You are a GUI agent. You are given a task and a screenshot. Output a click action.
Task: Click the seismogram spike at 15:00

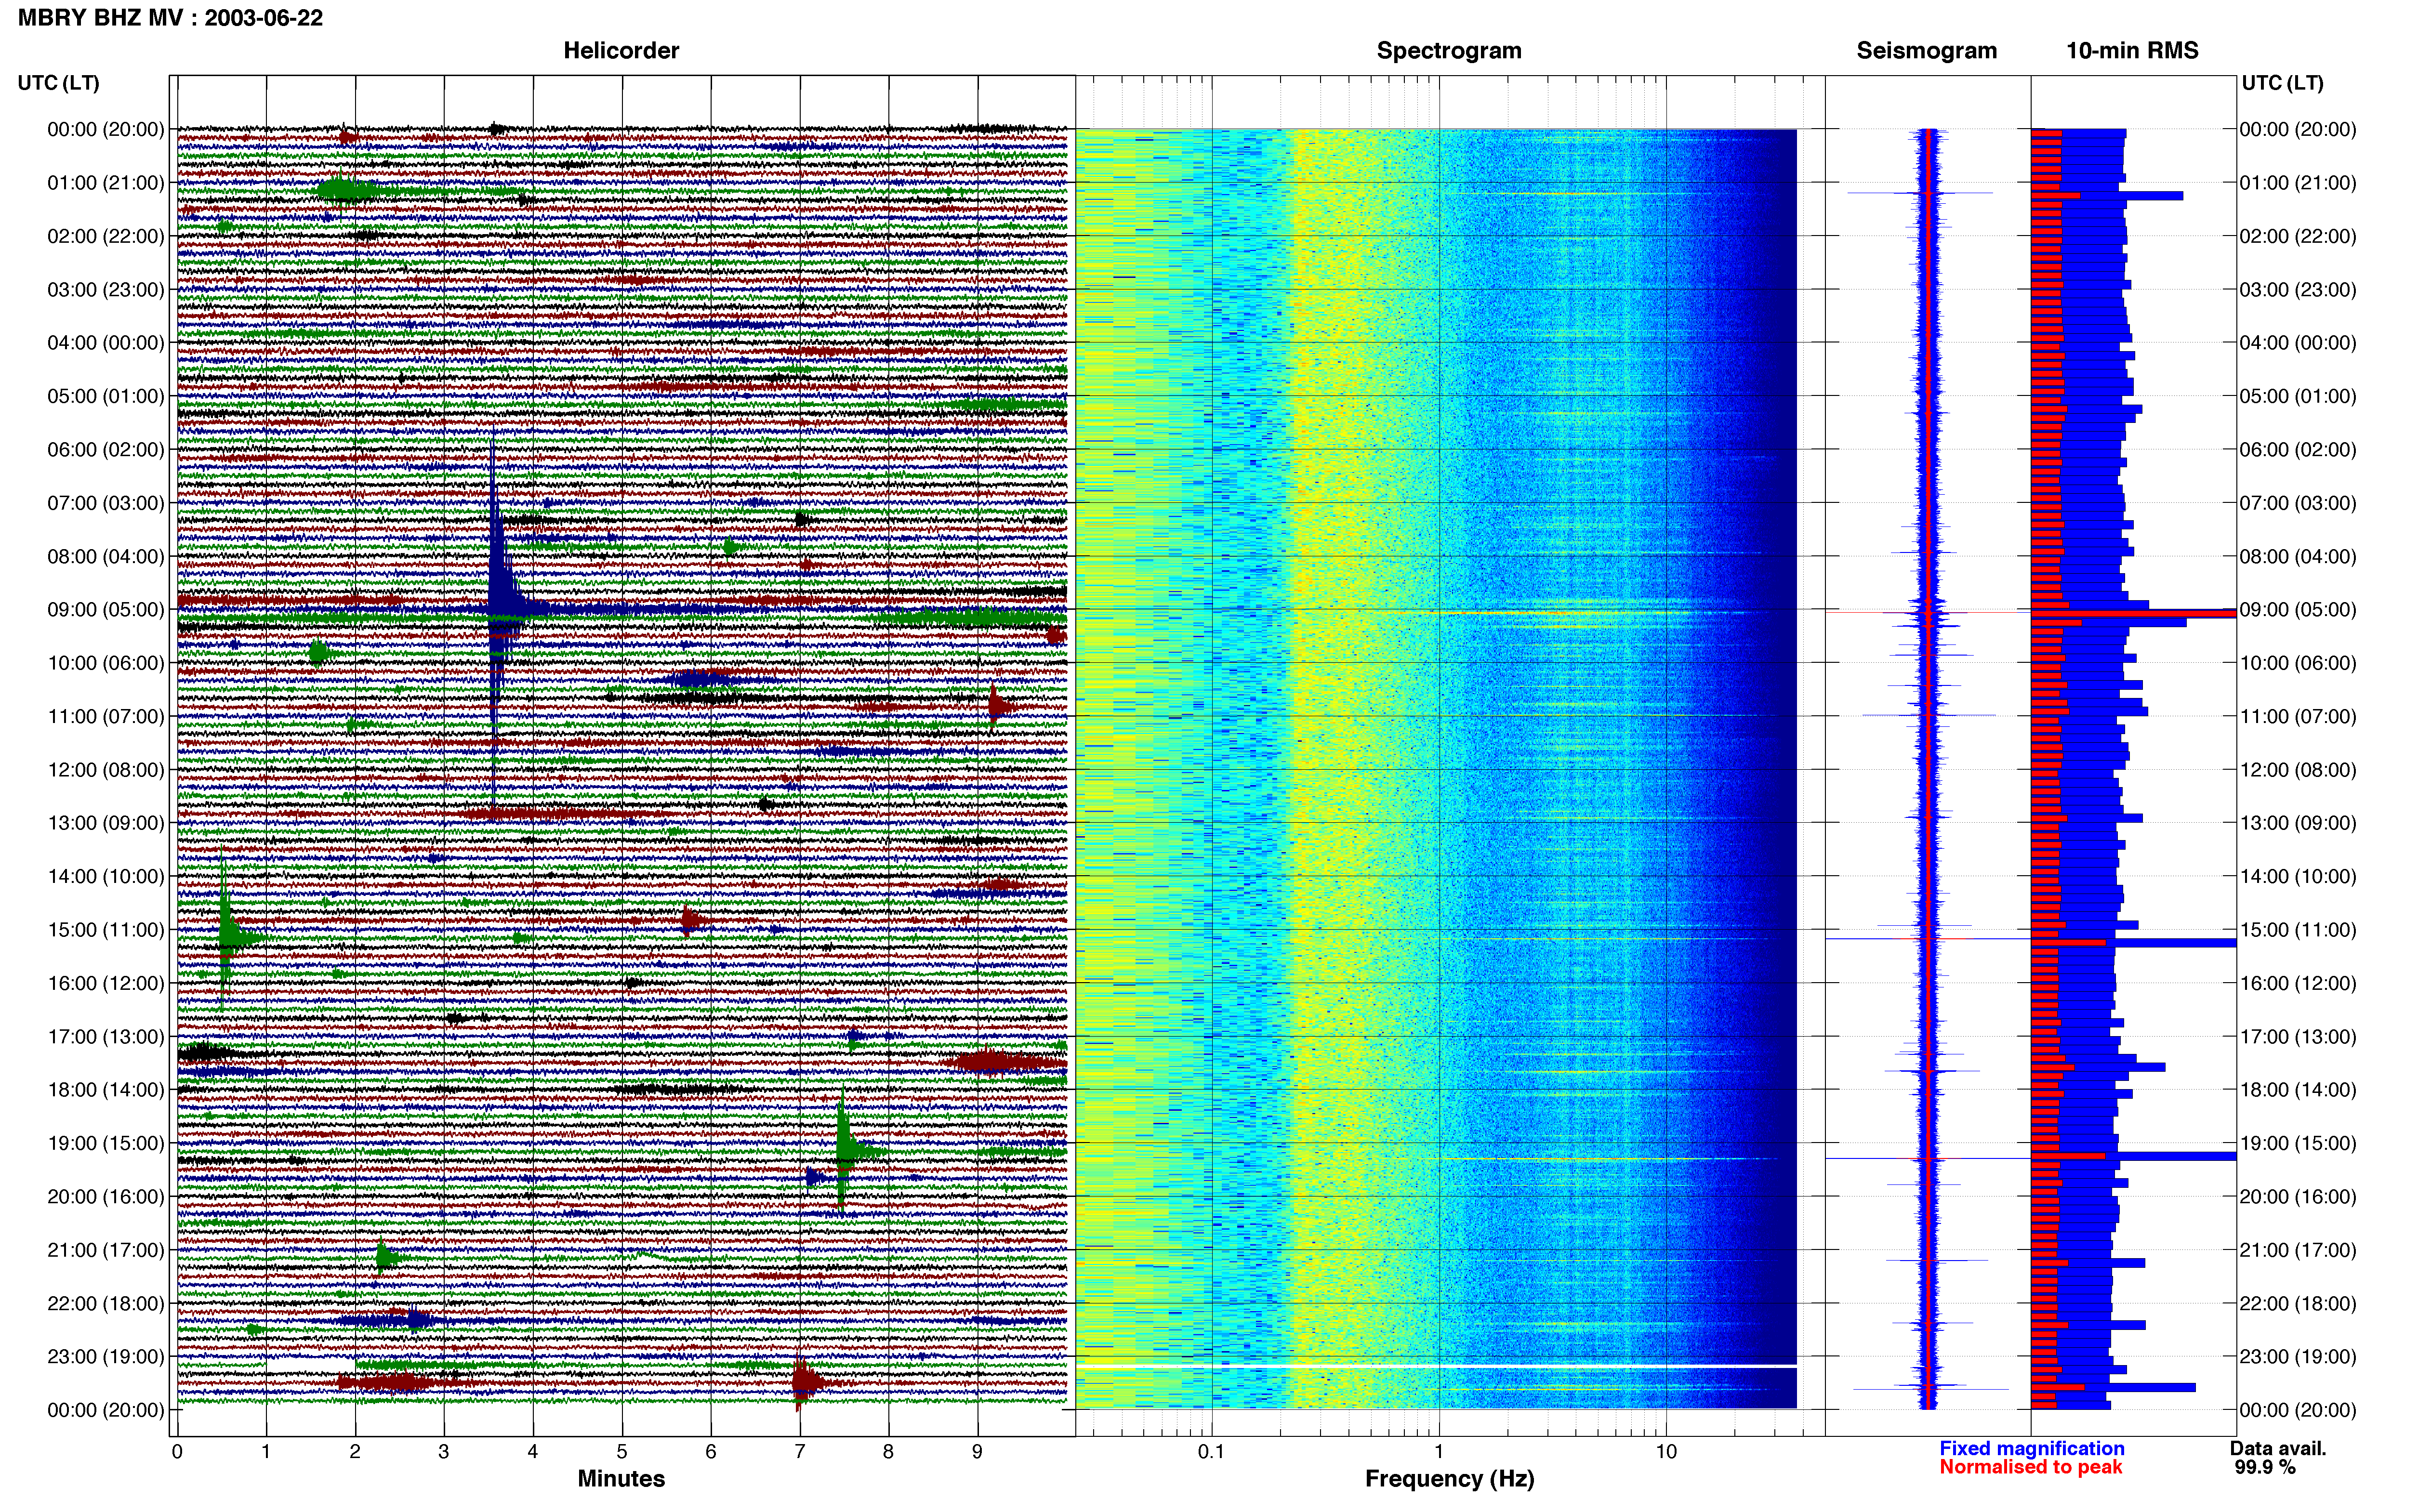click(1927, 939)
